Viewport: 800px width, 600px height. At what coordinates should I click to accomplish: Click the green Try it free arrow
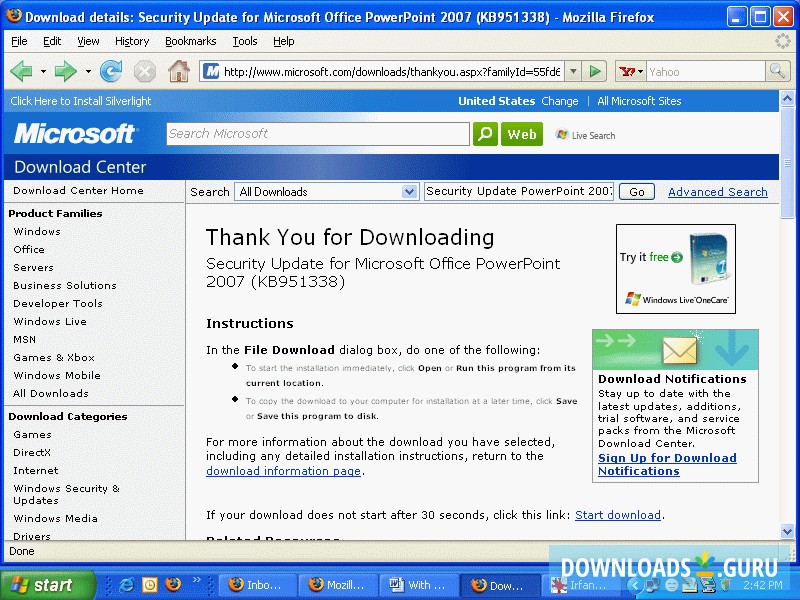pos(677,257)
